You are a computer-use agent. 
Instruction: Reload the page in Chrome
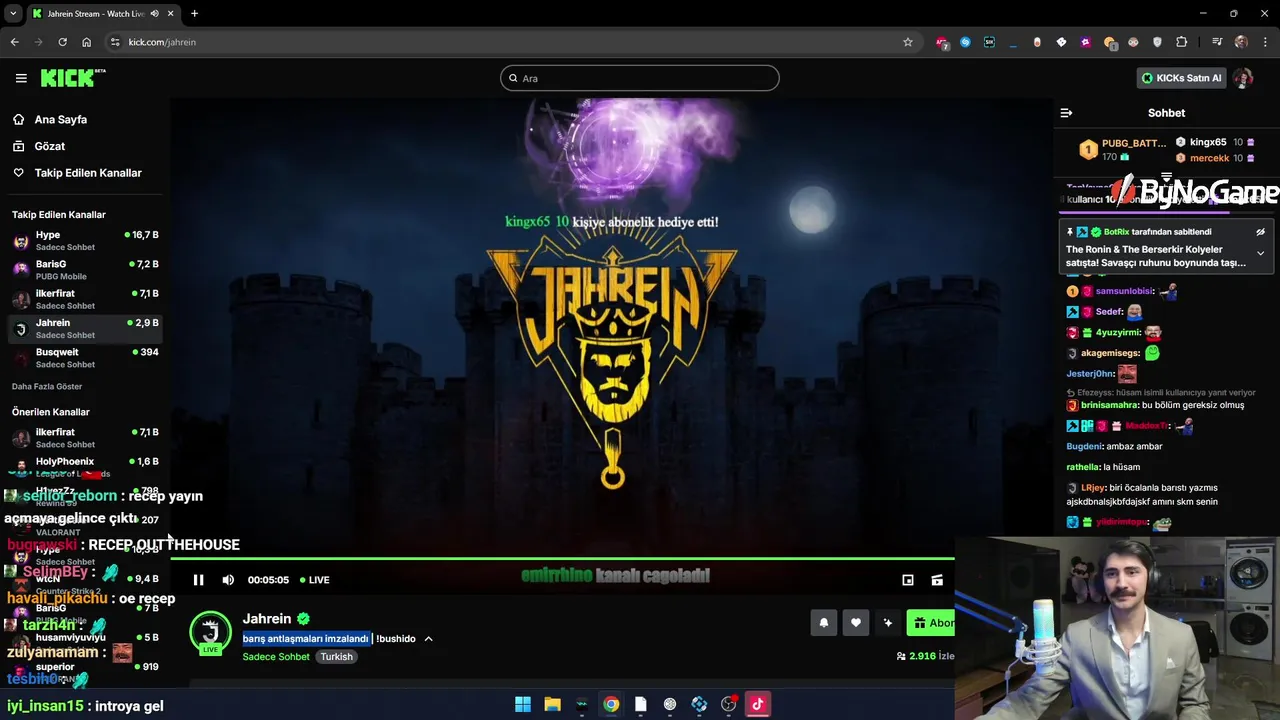click(62, 42)
